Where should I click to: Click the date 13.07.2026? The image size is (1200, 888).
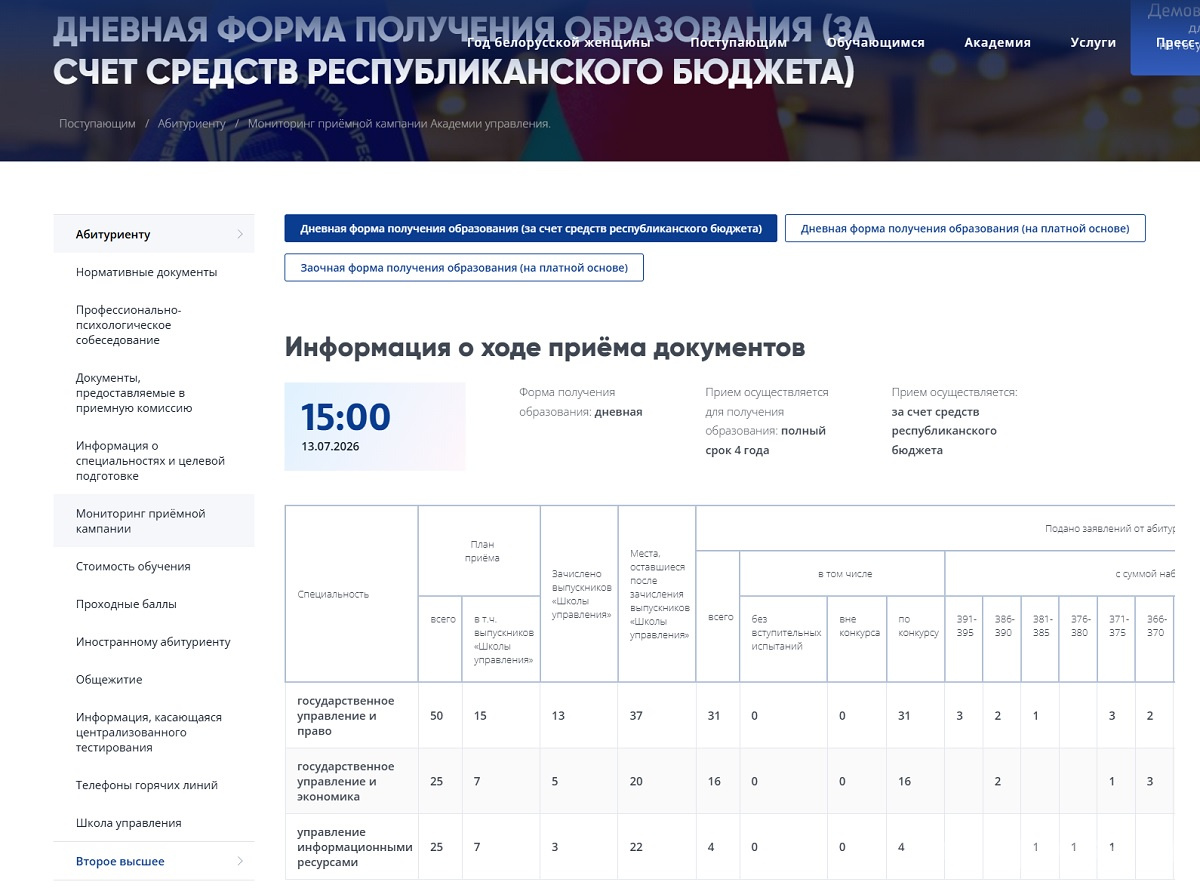pos(330,446)
